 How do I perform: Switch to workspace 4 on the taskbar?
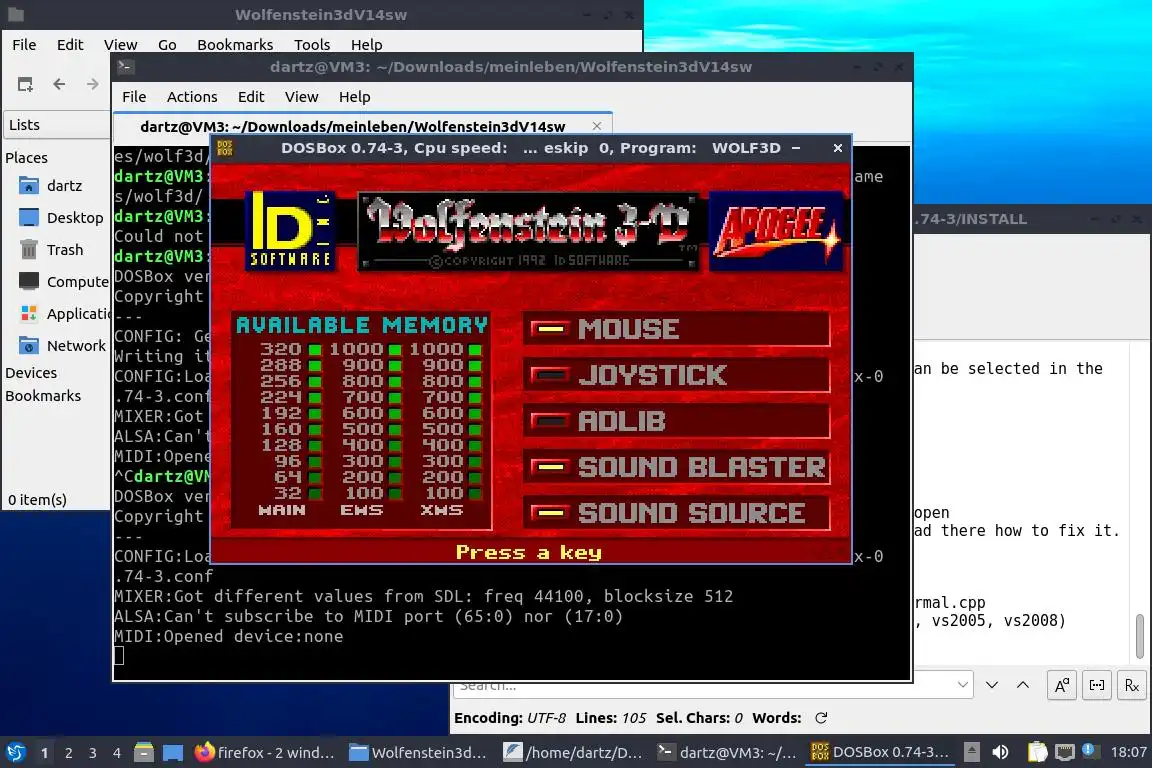coord(117,753)
